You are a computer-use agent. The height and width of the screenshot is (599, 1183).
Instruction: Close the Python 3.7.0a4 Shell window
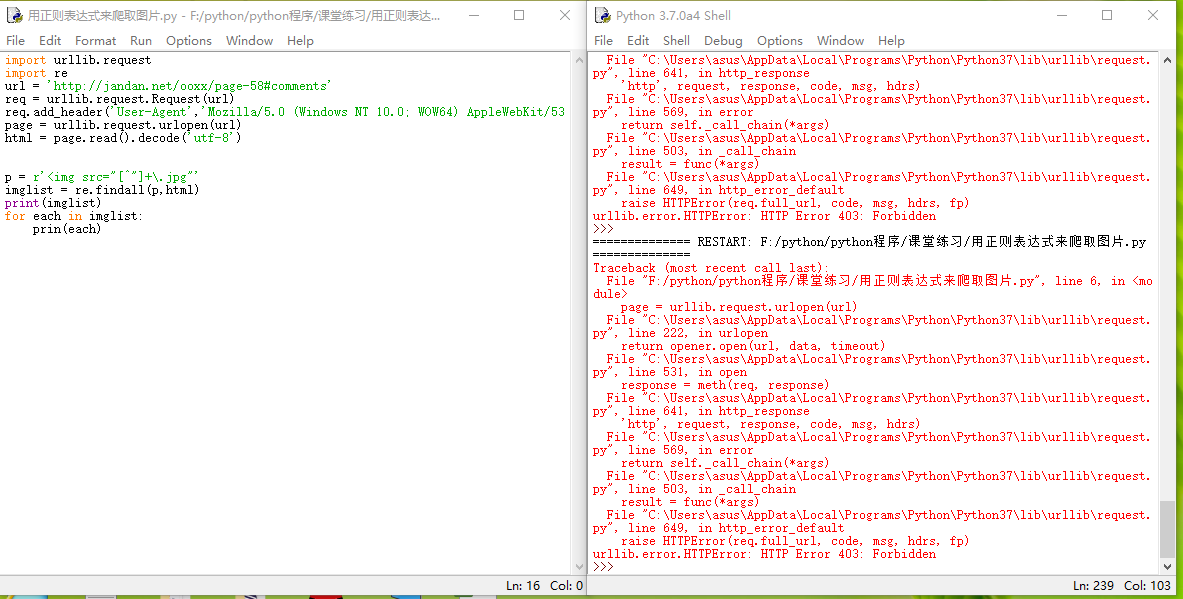click(x=1152, y=16)
